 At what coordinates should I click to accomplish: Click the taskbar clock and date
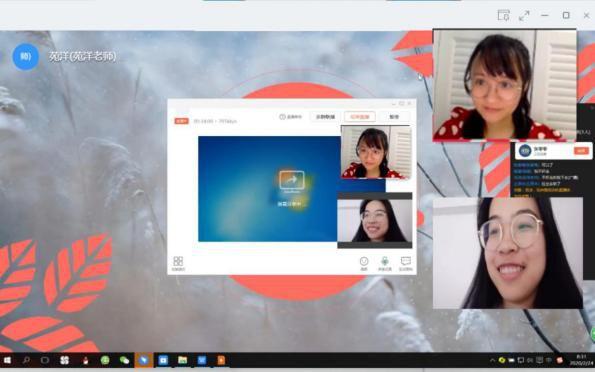click(x=581, y=360)
